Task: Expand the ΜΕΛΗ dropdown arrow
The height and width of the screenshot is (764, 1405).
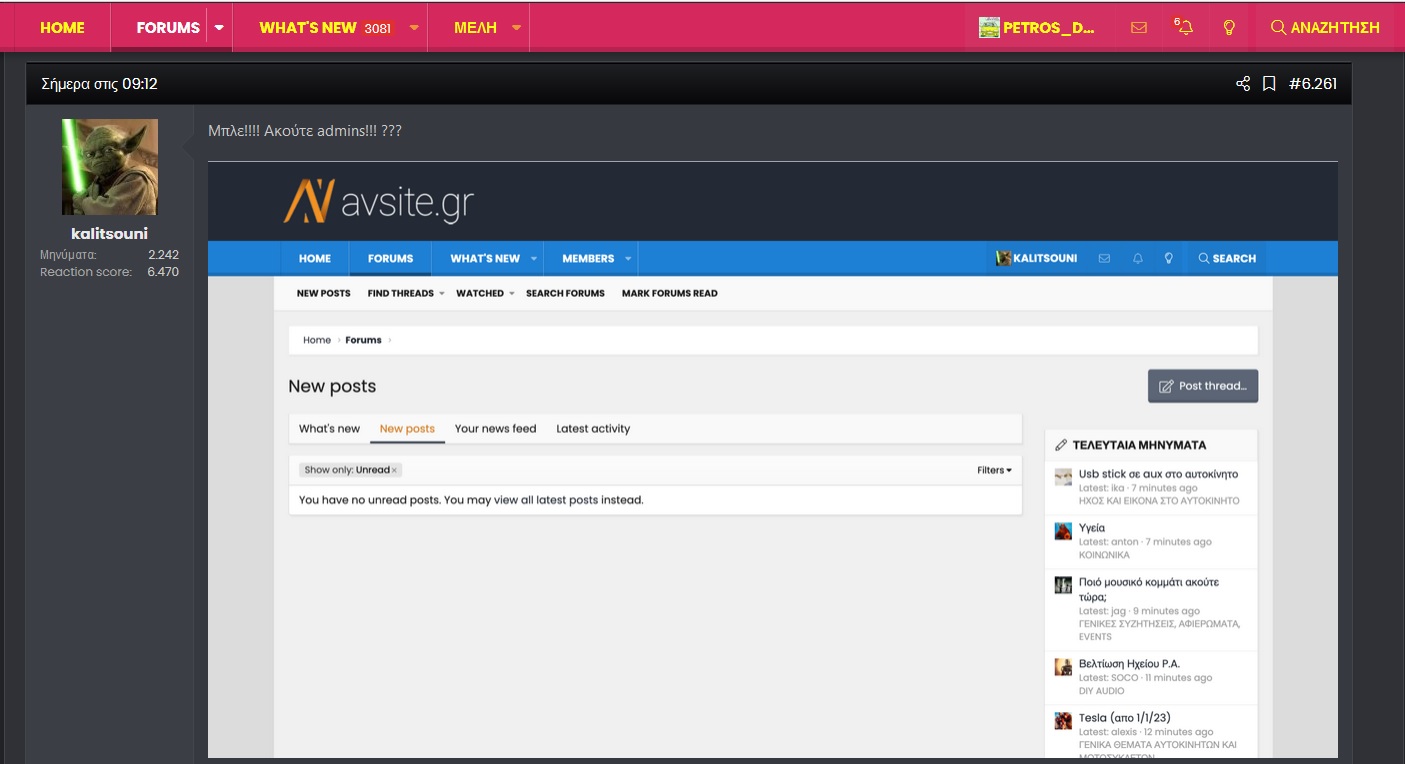Action: (516, 28)
